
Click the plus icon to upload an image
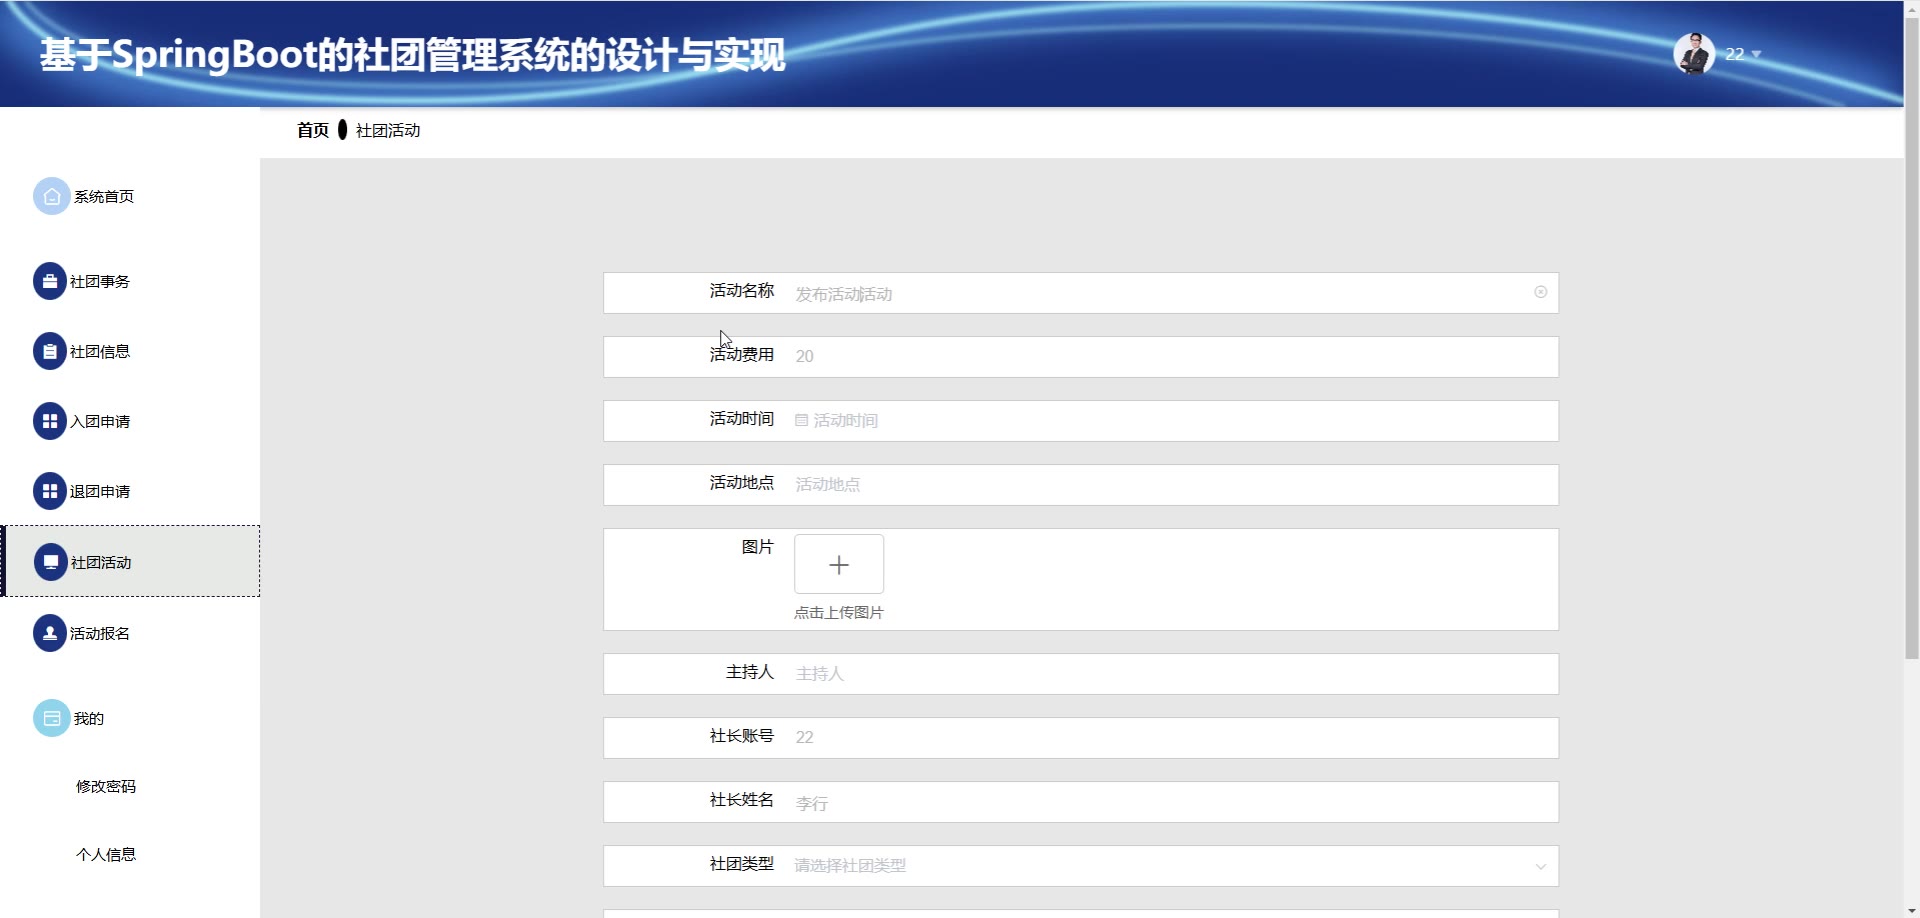pyautogui.click(x=839, y=565)
